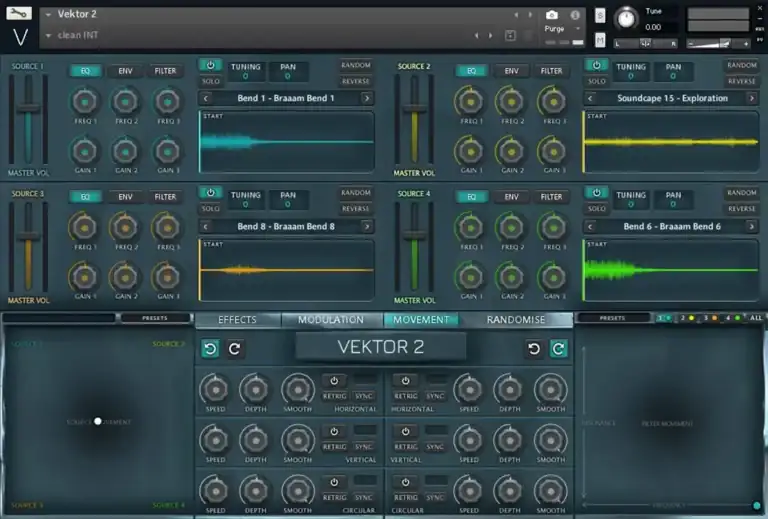This screenshot has width=768, height=519.
Task: Click Reverse button for Source 4
Action: coord(742,209)
